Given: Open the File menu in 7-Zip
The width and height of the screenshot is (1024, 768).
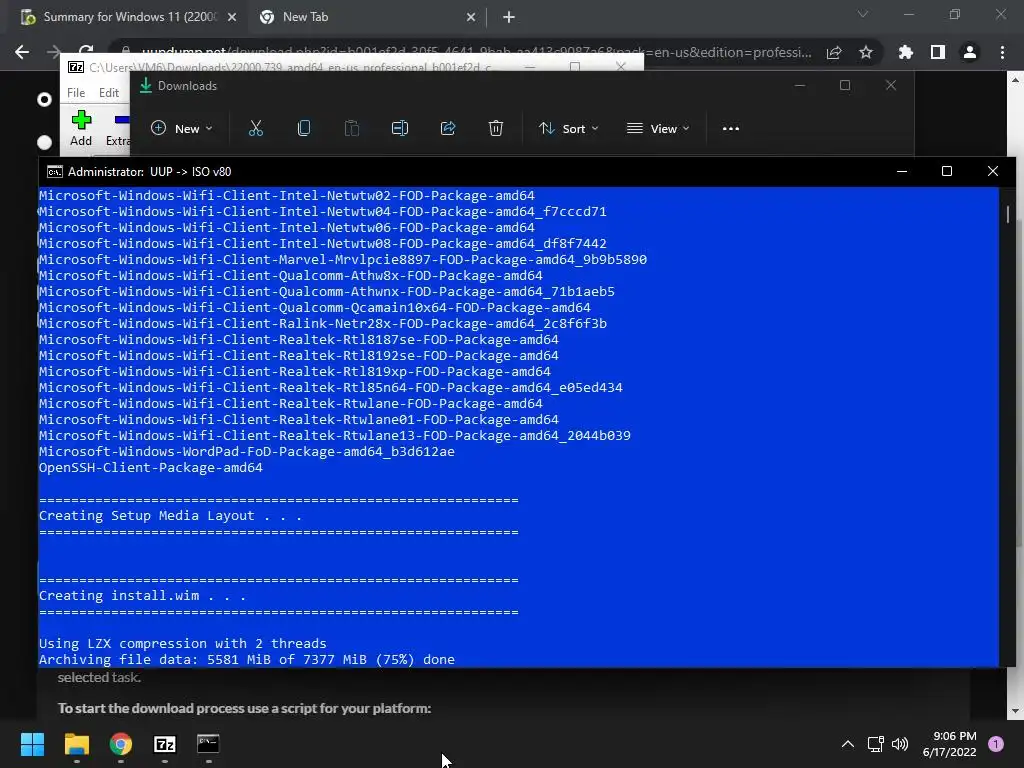Looking at the screenshot, I should pos(76,93).
